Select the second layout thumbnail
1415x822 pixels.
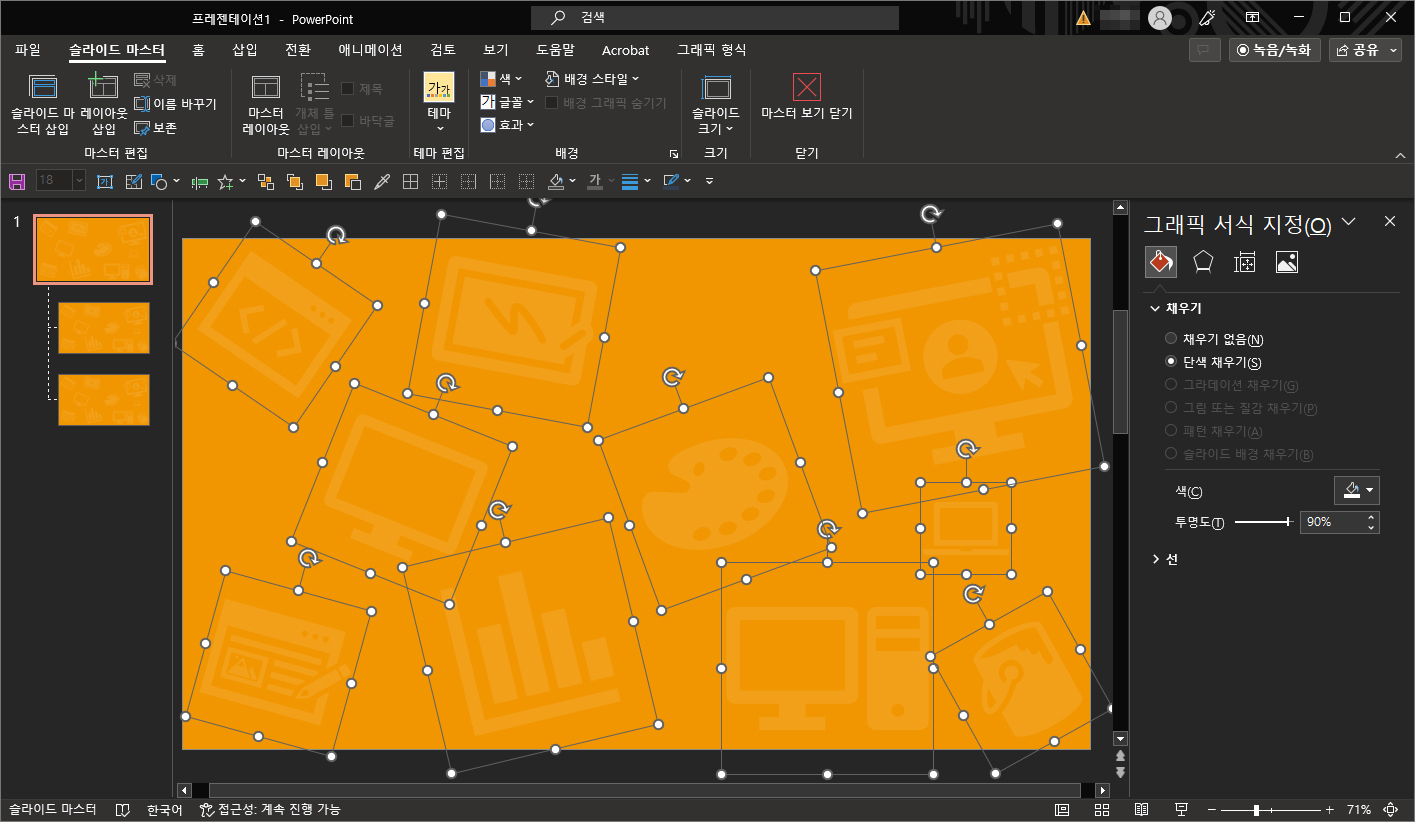pyautogui.click(x=104, y=400)
